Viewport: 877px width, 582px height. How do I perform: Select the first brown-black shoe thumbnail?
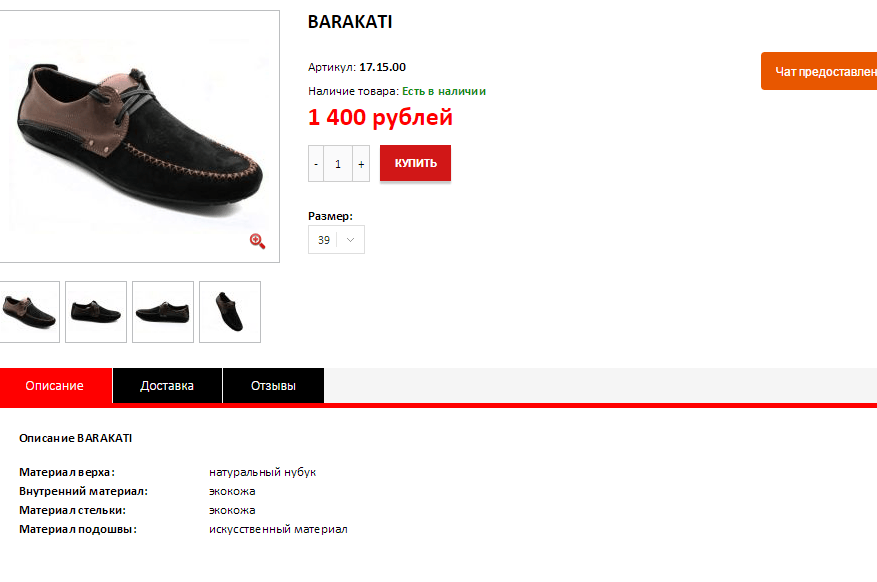tap(29, 312)
